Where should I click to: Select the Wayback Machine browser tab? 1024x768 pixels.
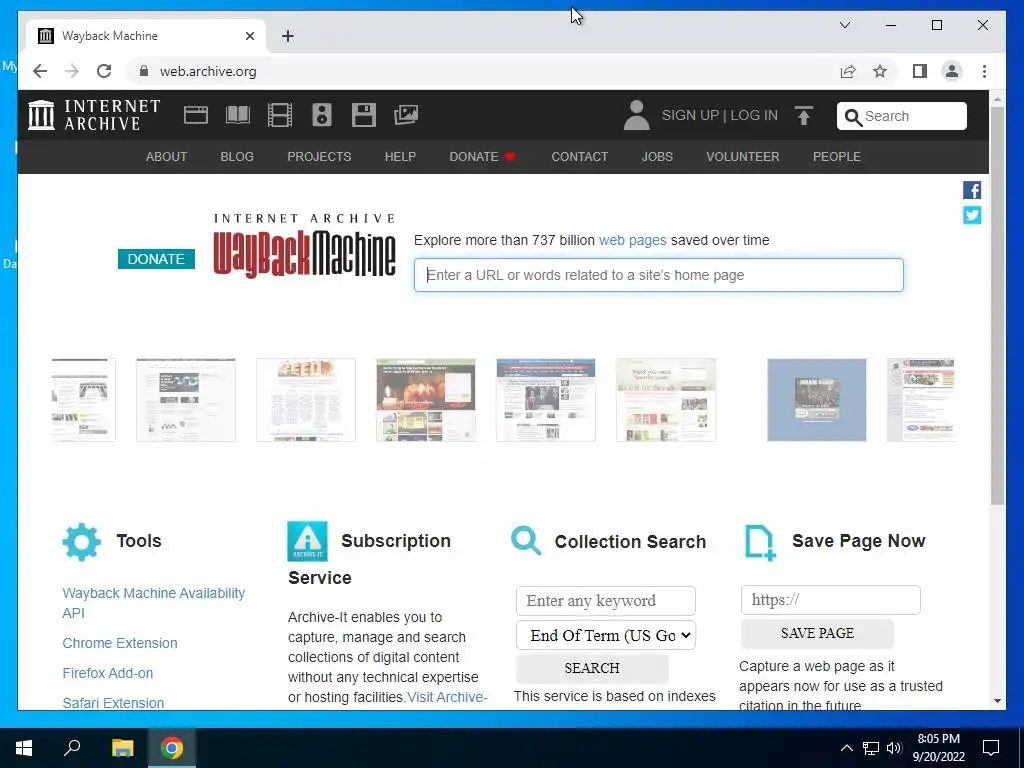pos(146,36)
